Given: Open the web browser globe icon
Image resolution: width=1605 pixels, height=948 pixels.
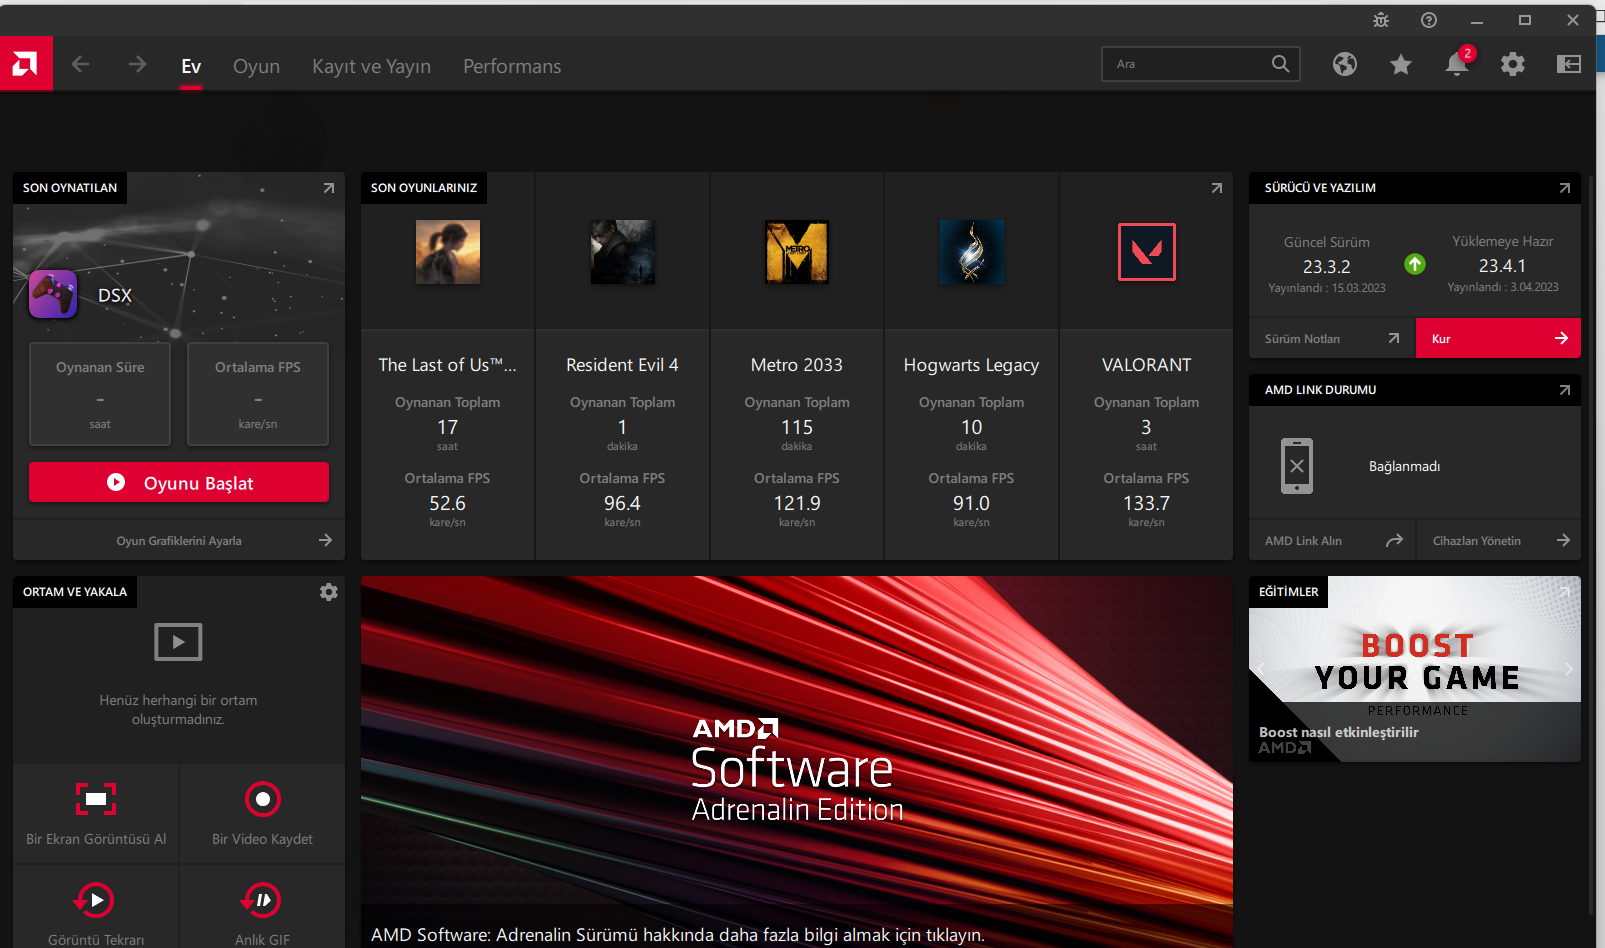Looking at the screenshot, I should [x=1345, y=65].
